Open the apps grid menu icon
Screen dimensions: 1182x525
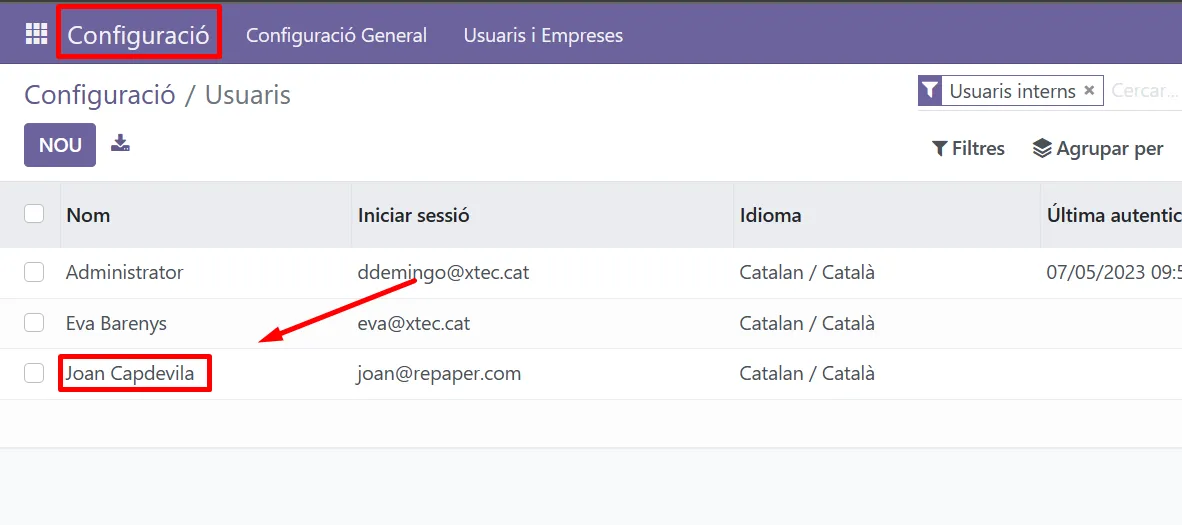coord(36,34)
